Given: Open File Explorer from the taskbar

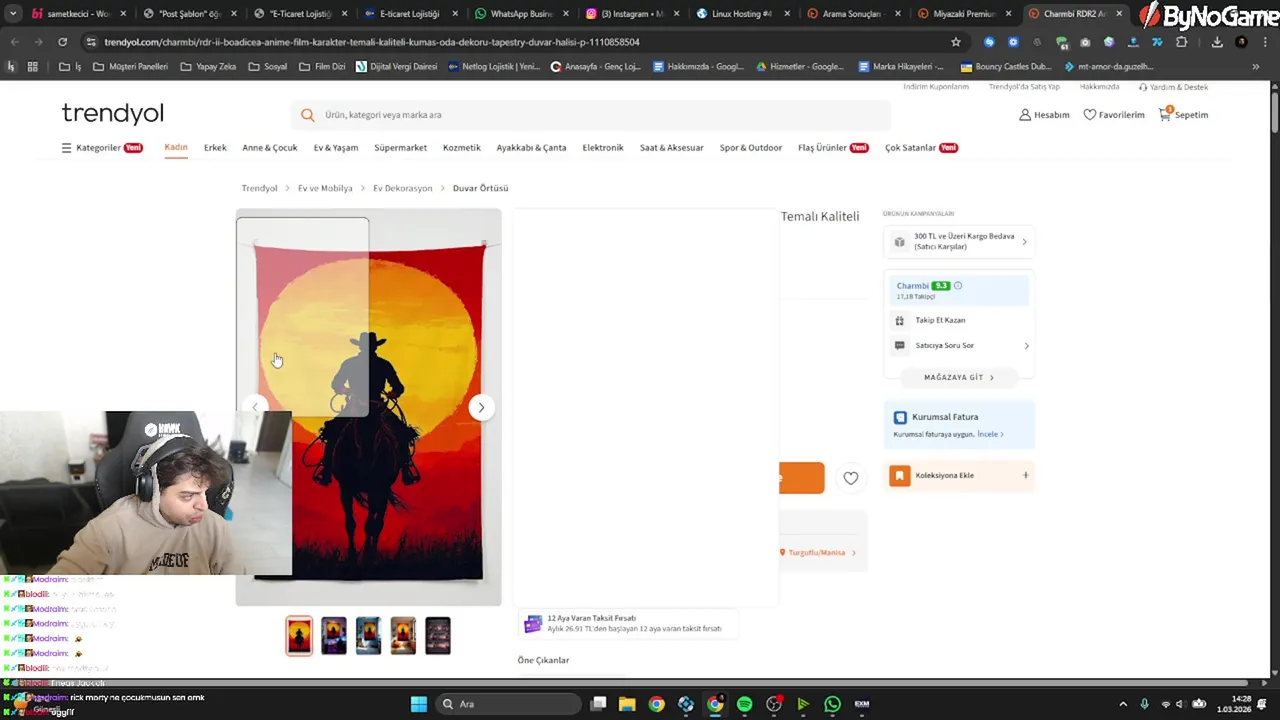Looking at the screenshot, I should (x=627, y=704).
